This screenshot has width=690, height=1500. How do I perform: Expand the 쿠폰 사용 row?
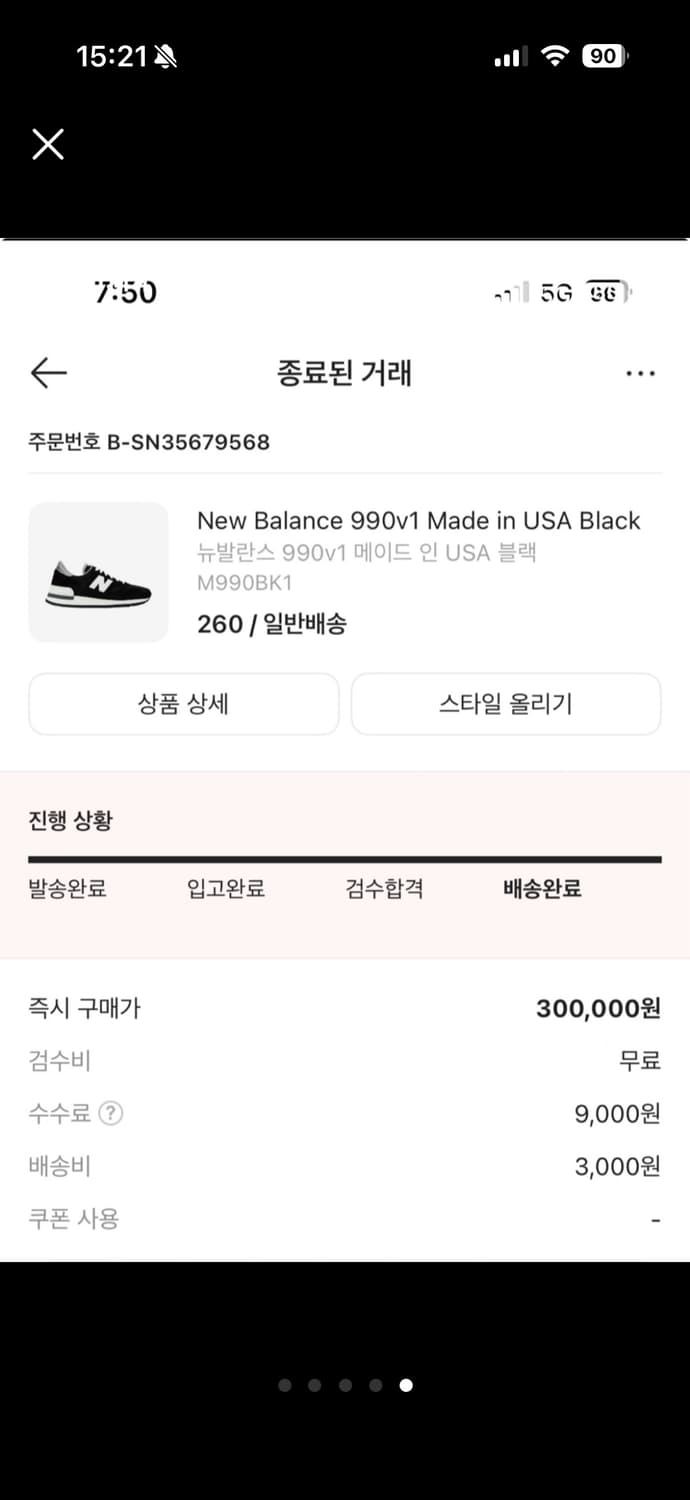click(x=75, y=1219)
